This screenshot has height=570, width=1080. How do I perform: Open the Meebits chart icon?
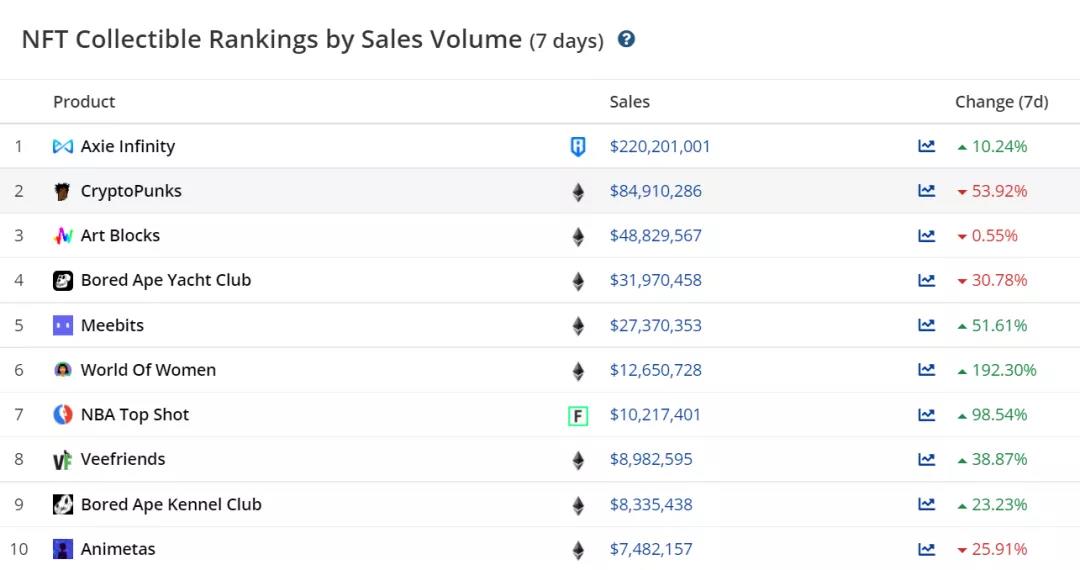[926, 325]
